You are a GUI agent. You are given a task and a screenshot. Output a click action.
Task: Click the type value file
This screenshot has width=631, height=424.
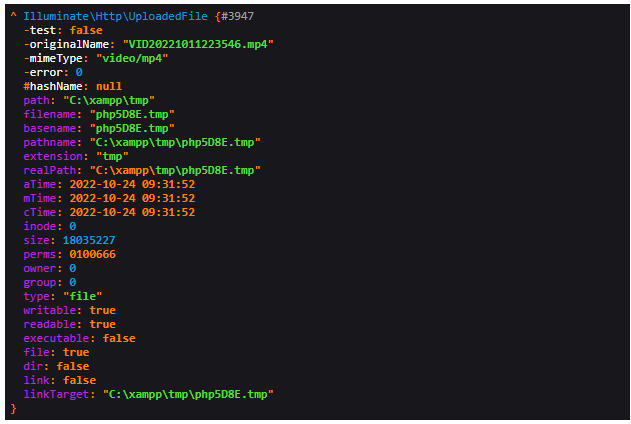(82, 296)
